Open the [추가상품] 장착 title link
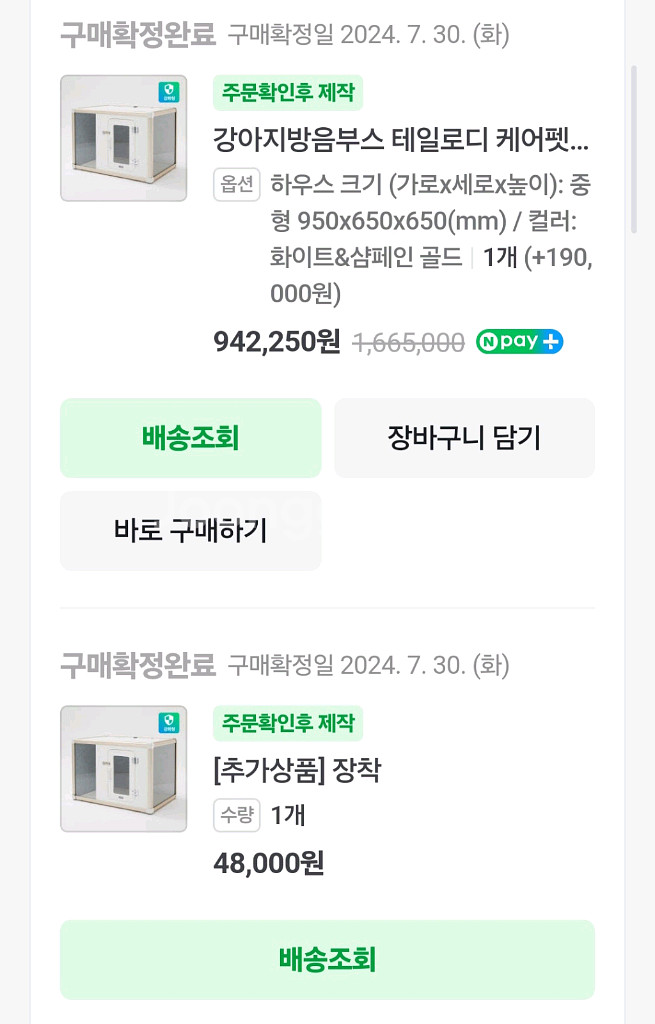Screen dimensions: 655x1024 [297, 770]
